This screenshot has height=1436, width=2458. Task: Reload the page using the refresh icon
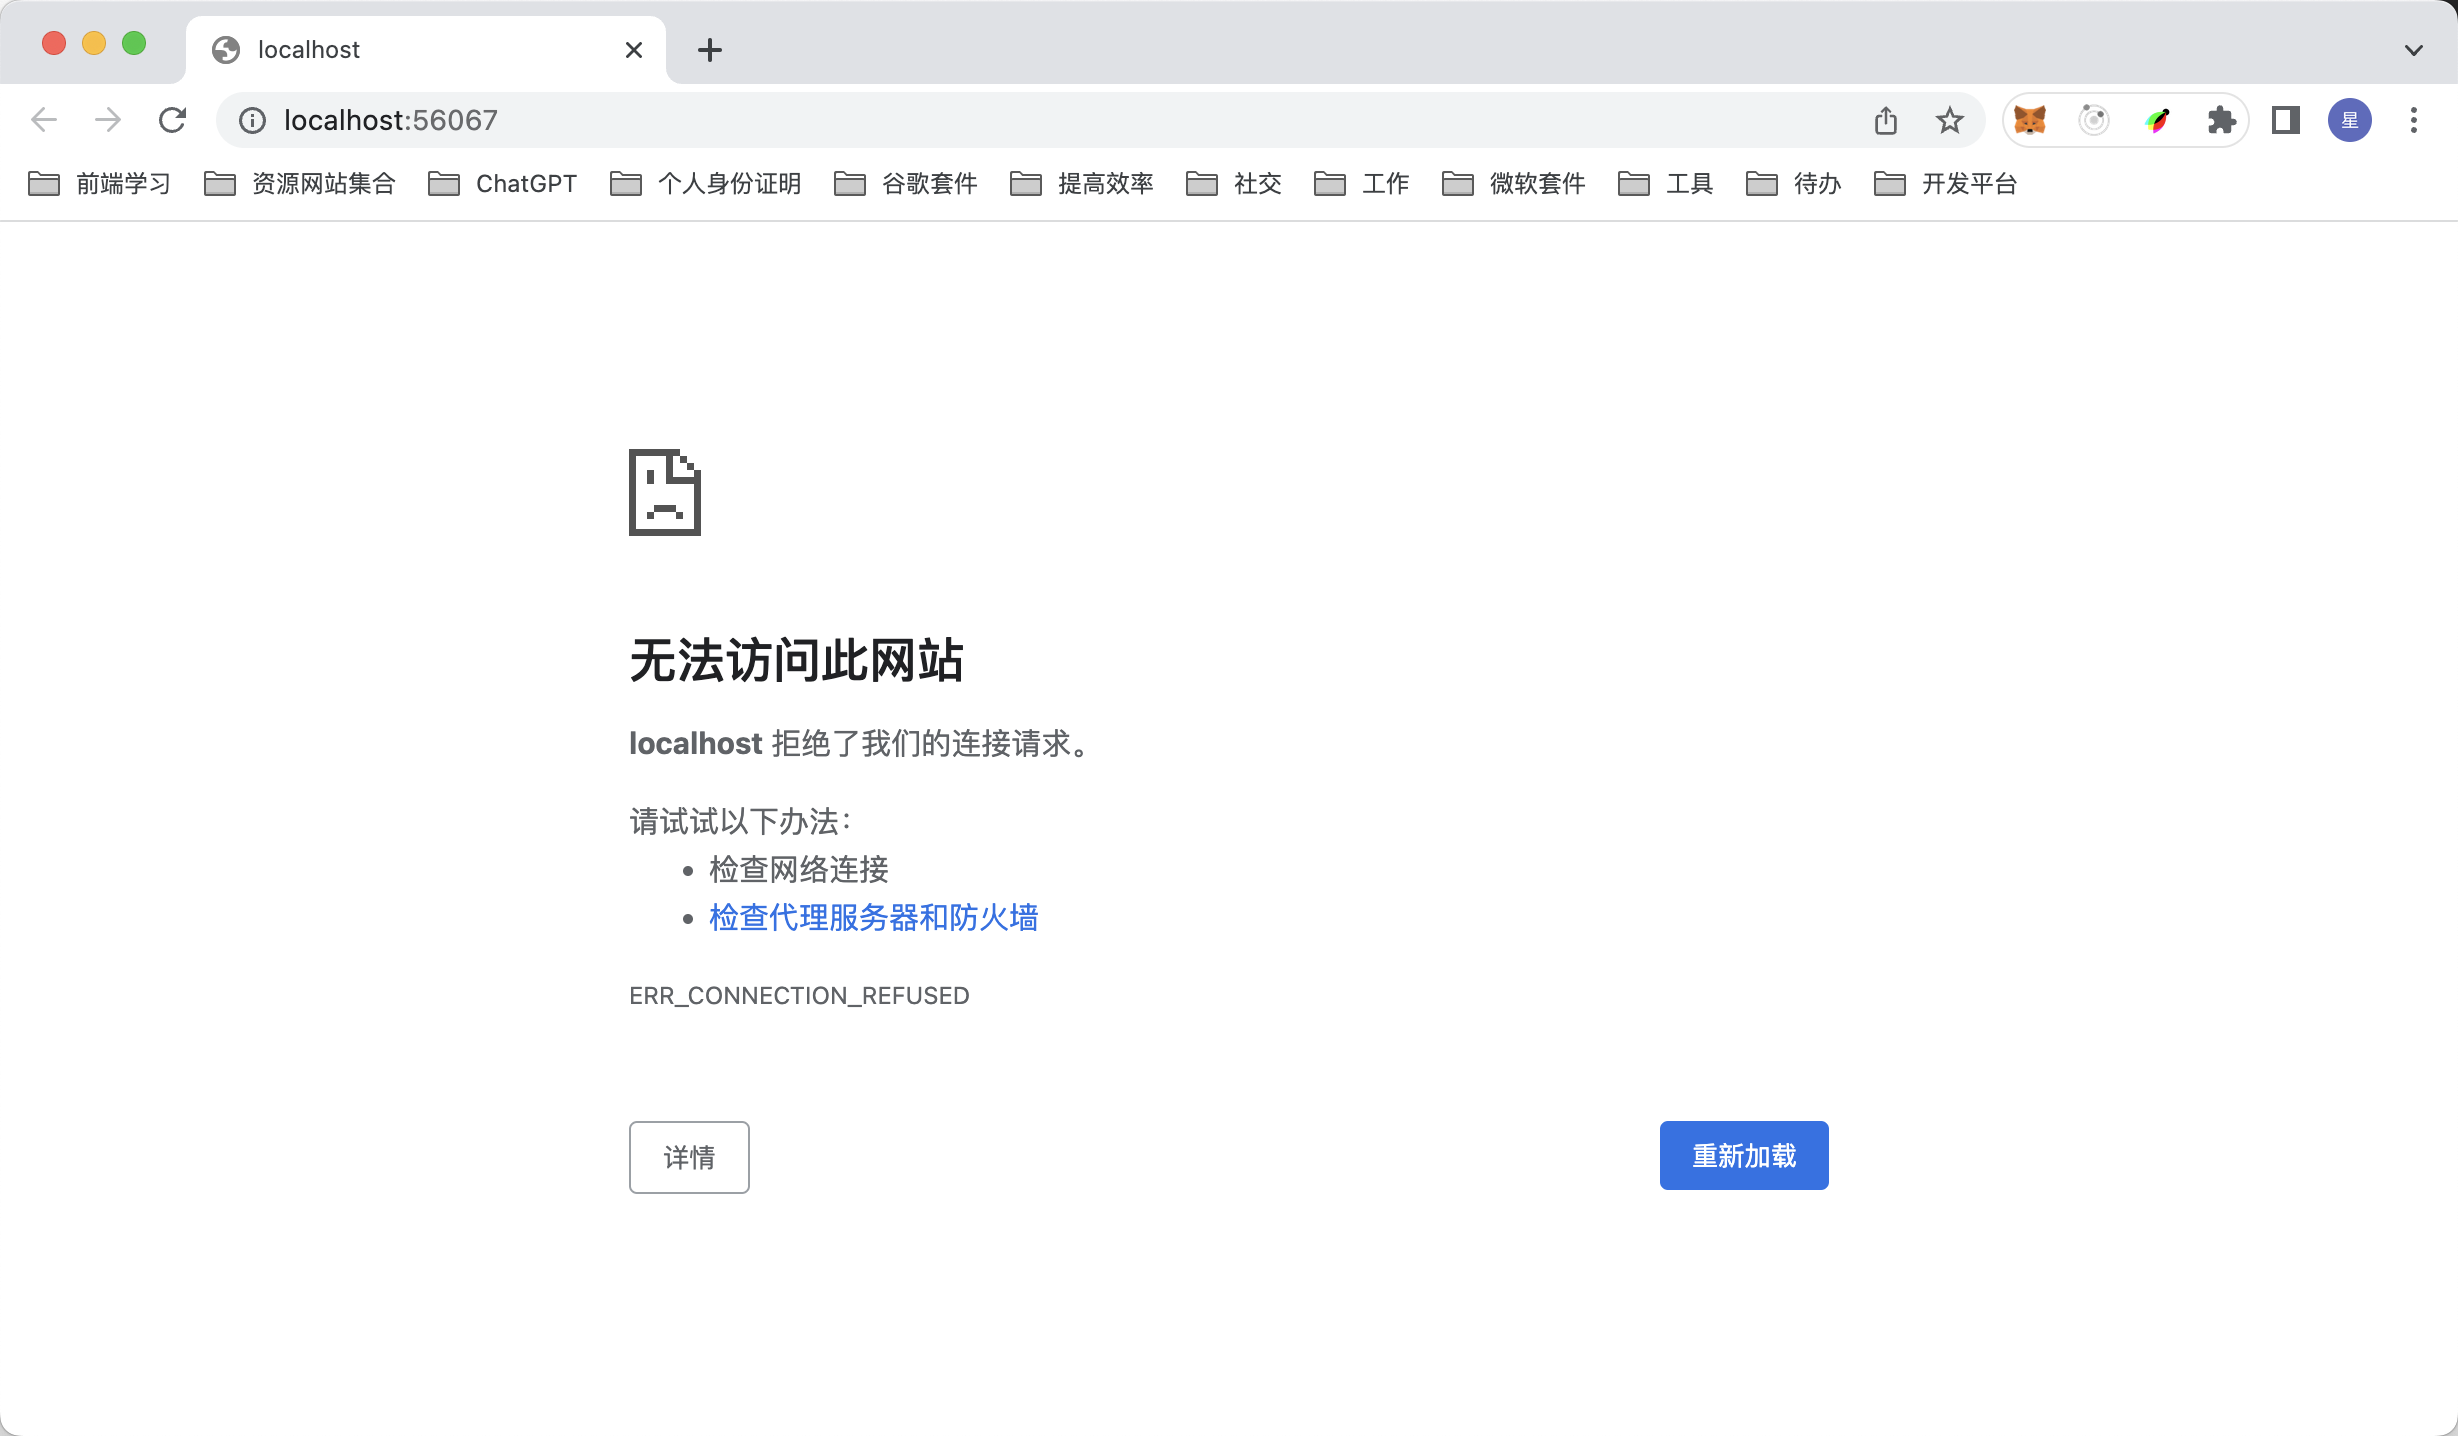[173, 119]
